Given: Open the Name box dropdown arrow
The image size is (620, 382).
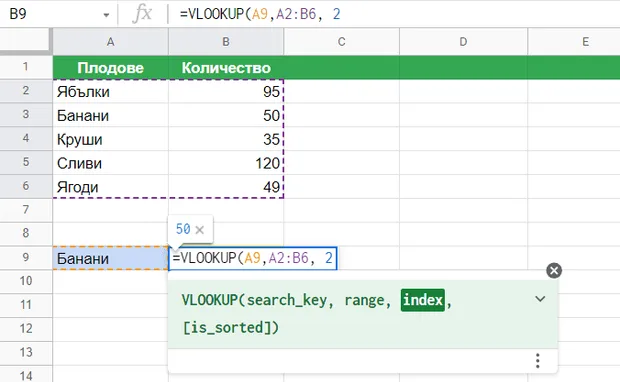Looking at the screenshot, I should pos(106,15).
